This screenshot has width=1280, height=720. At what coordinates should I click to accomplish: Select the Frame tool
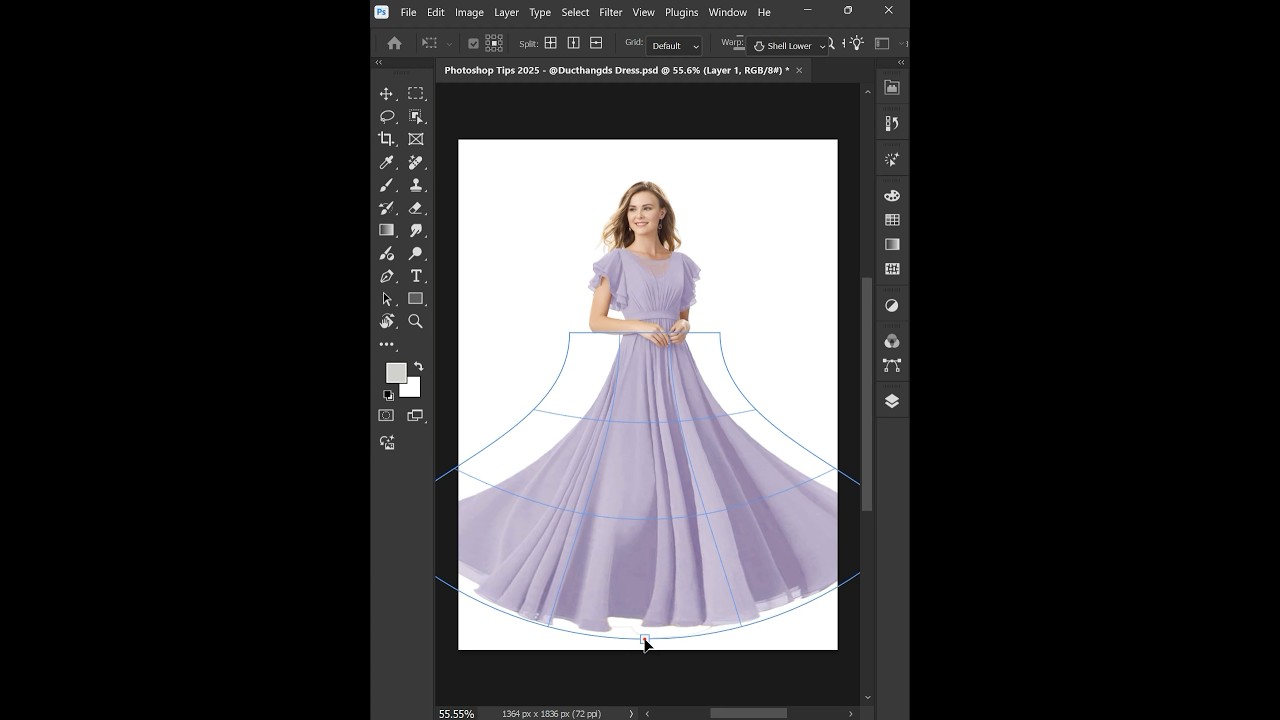pos(416,139)
